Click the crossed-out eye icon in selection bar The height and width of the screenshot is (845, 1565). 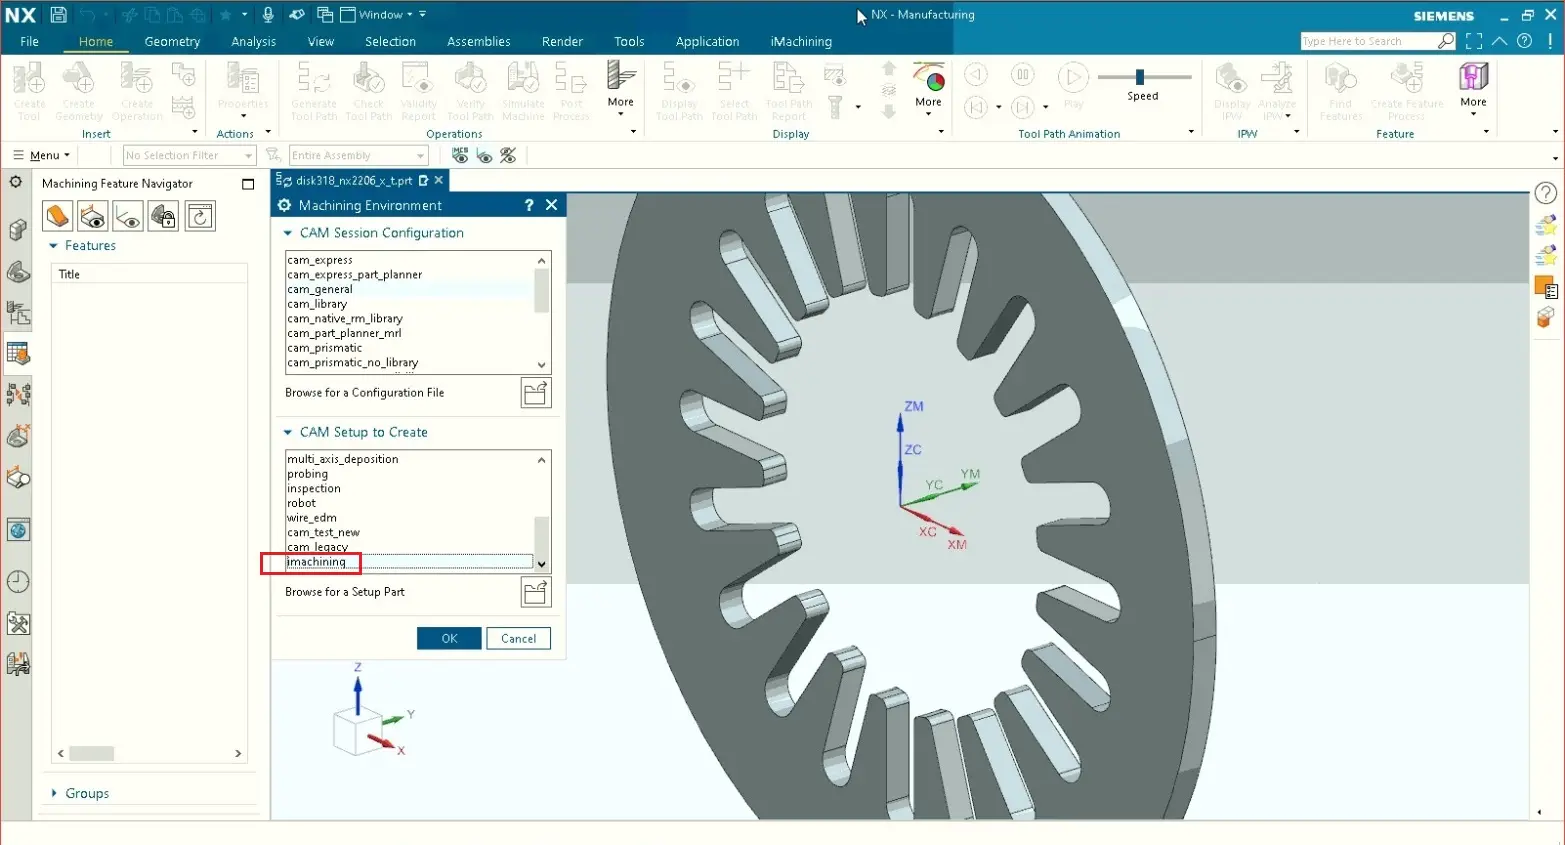509,155
